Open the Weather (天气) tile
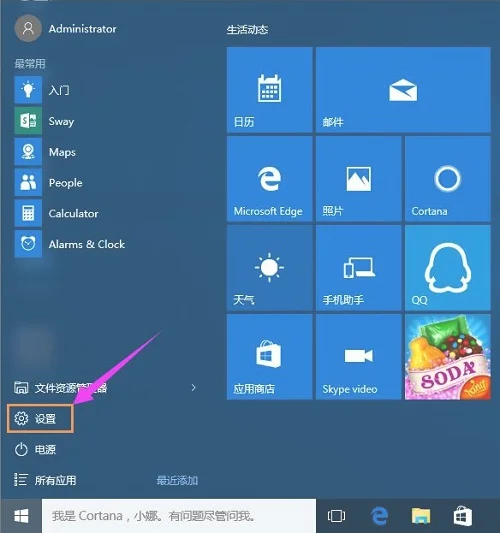The height and width of the screenshot is (533, 500). click(x=270, y=268)
